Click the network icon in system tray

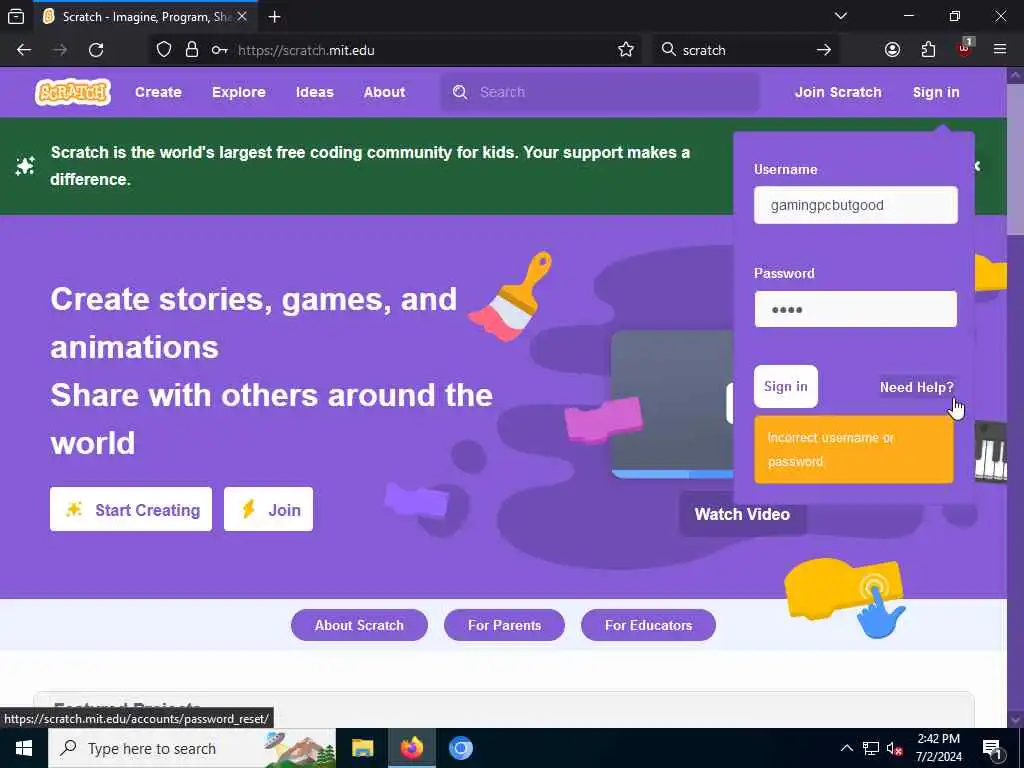pos(871,748)
